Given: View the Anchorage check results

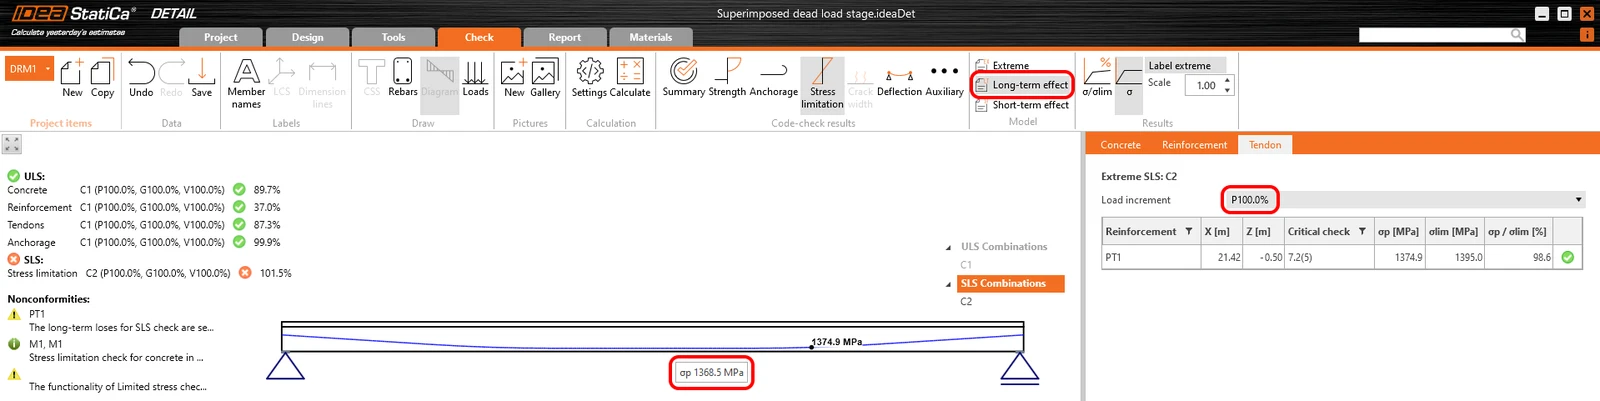Looking at the screenshot, I should coord(774,77).
